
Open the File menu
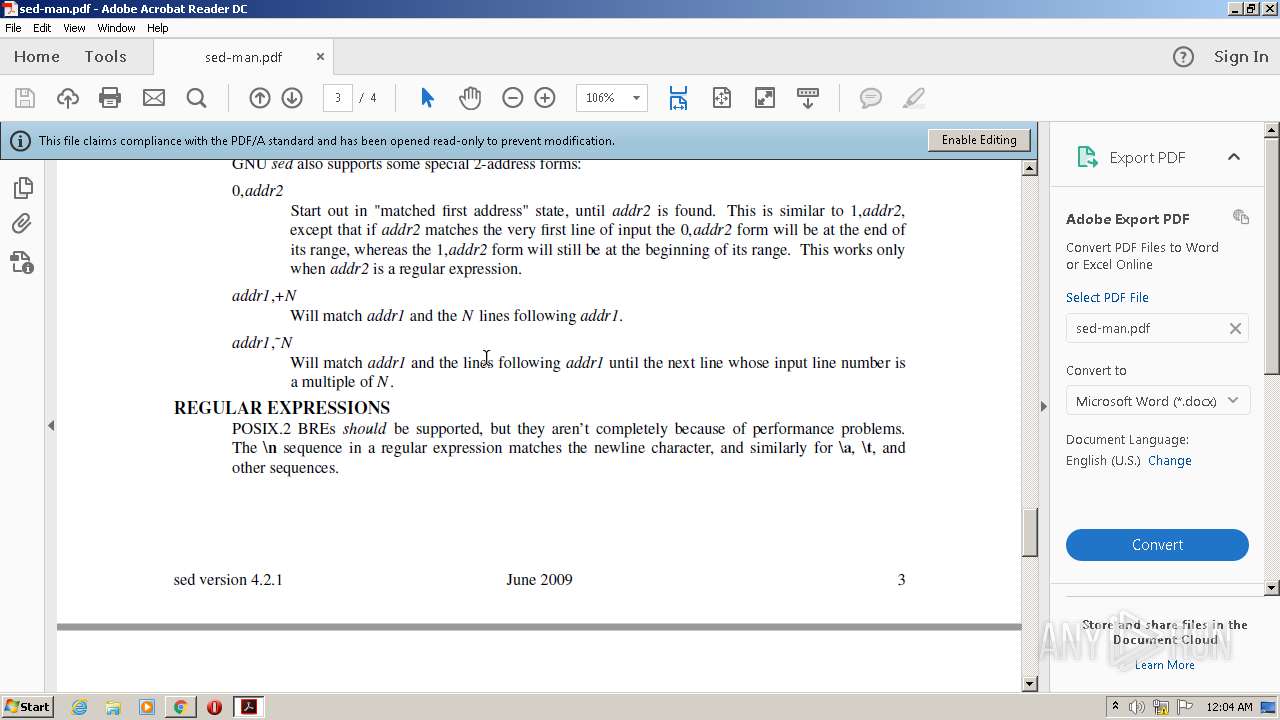pos(13,28)
